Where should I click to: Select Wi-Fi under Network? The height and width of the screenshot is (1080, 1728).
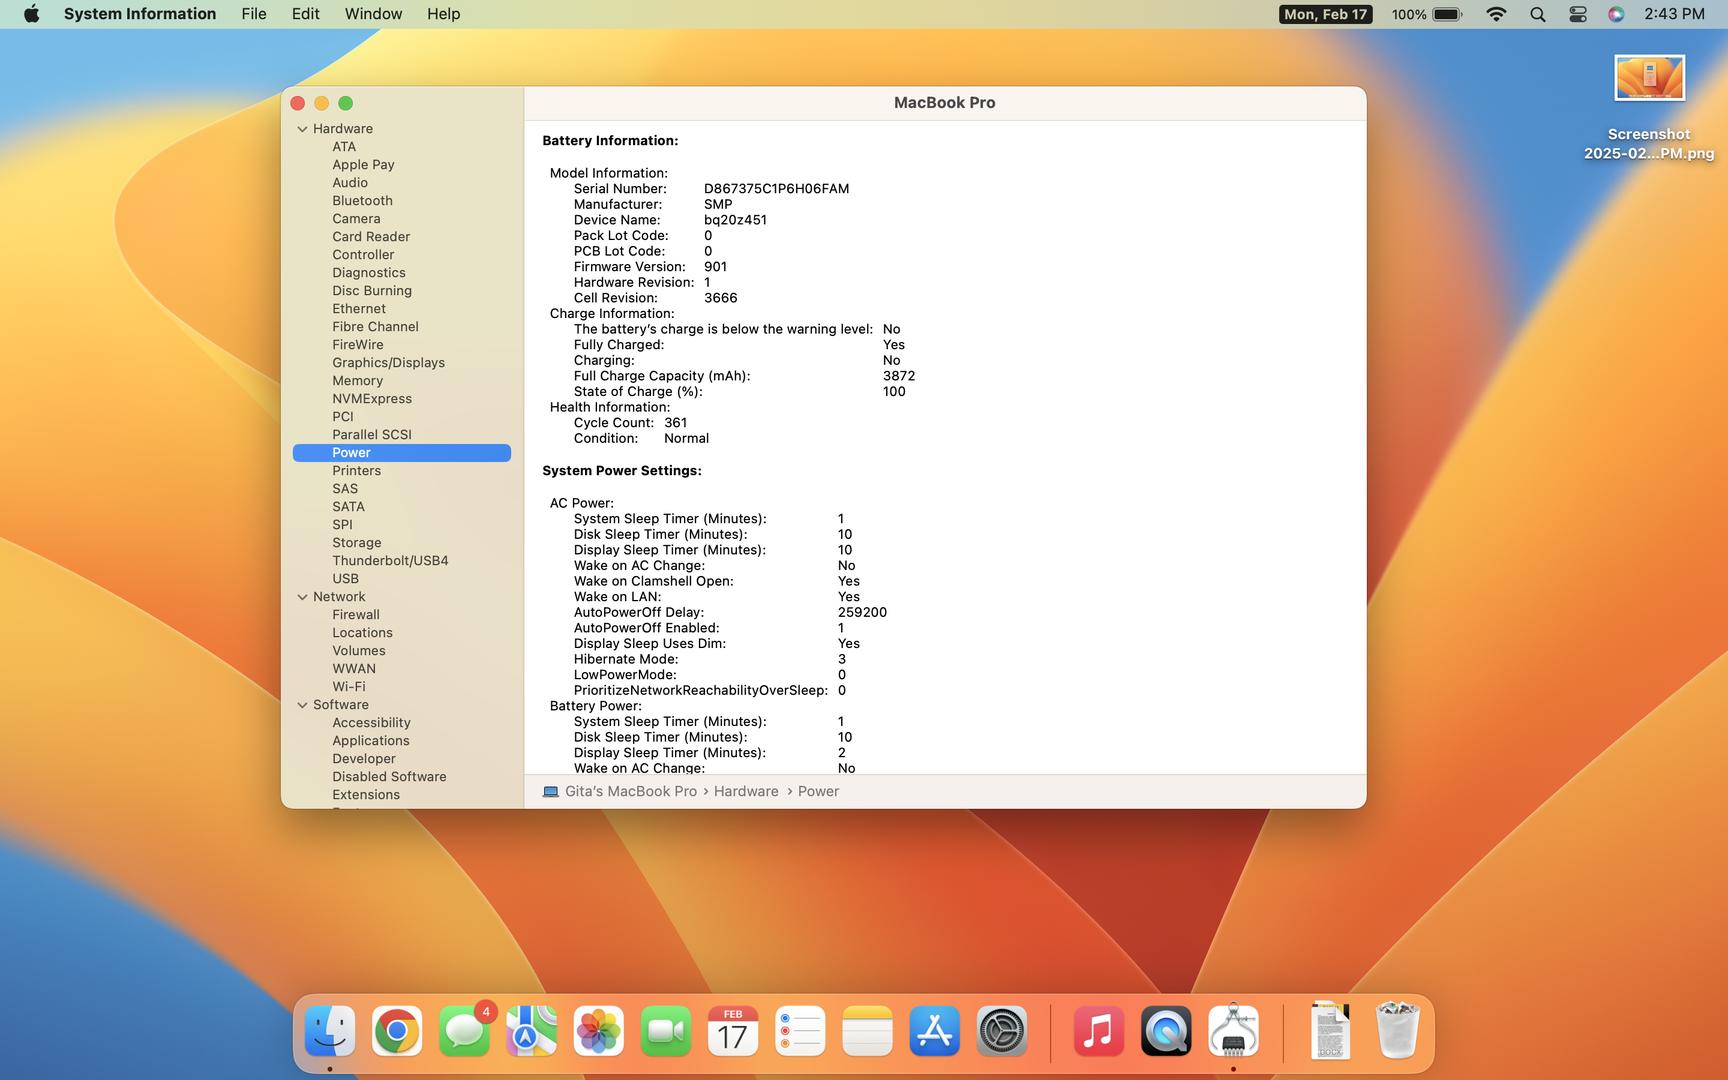pyautogui.click(x=348, y=687)
